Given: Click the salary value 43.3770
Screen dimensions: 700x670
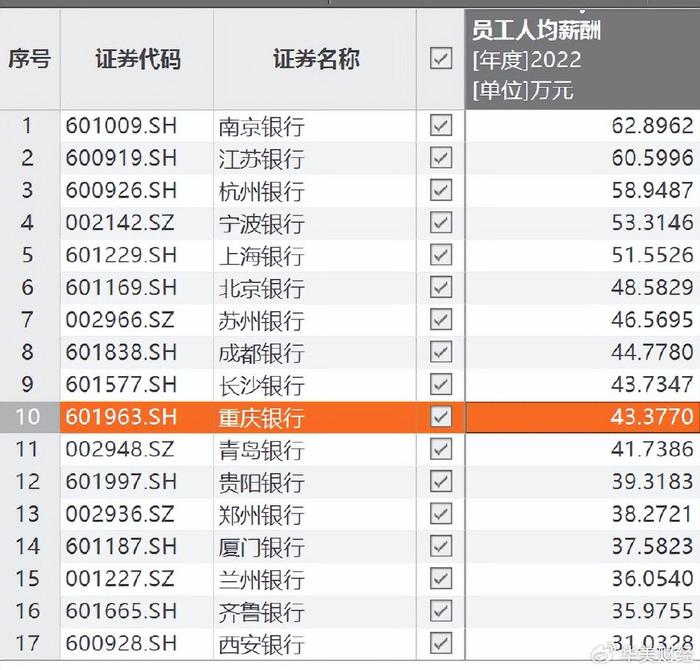Looking at the screenshot, I should coord(652,417).
